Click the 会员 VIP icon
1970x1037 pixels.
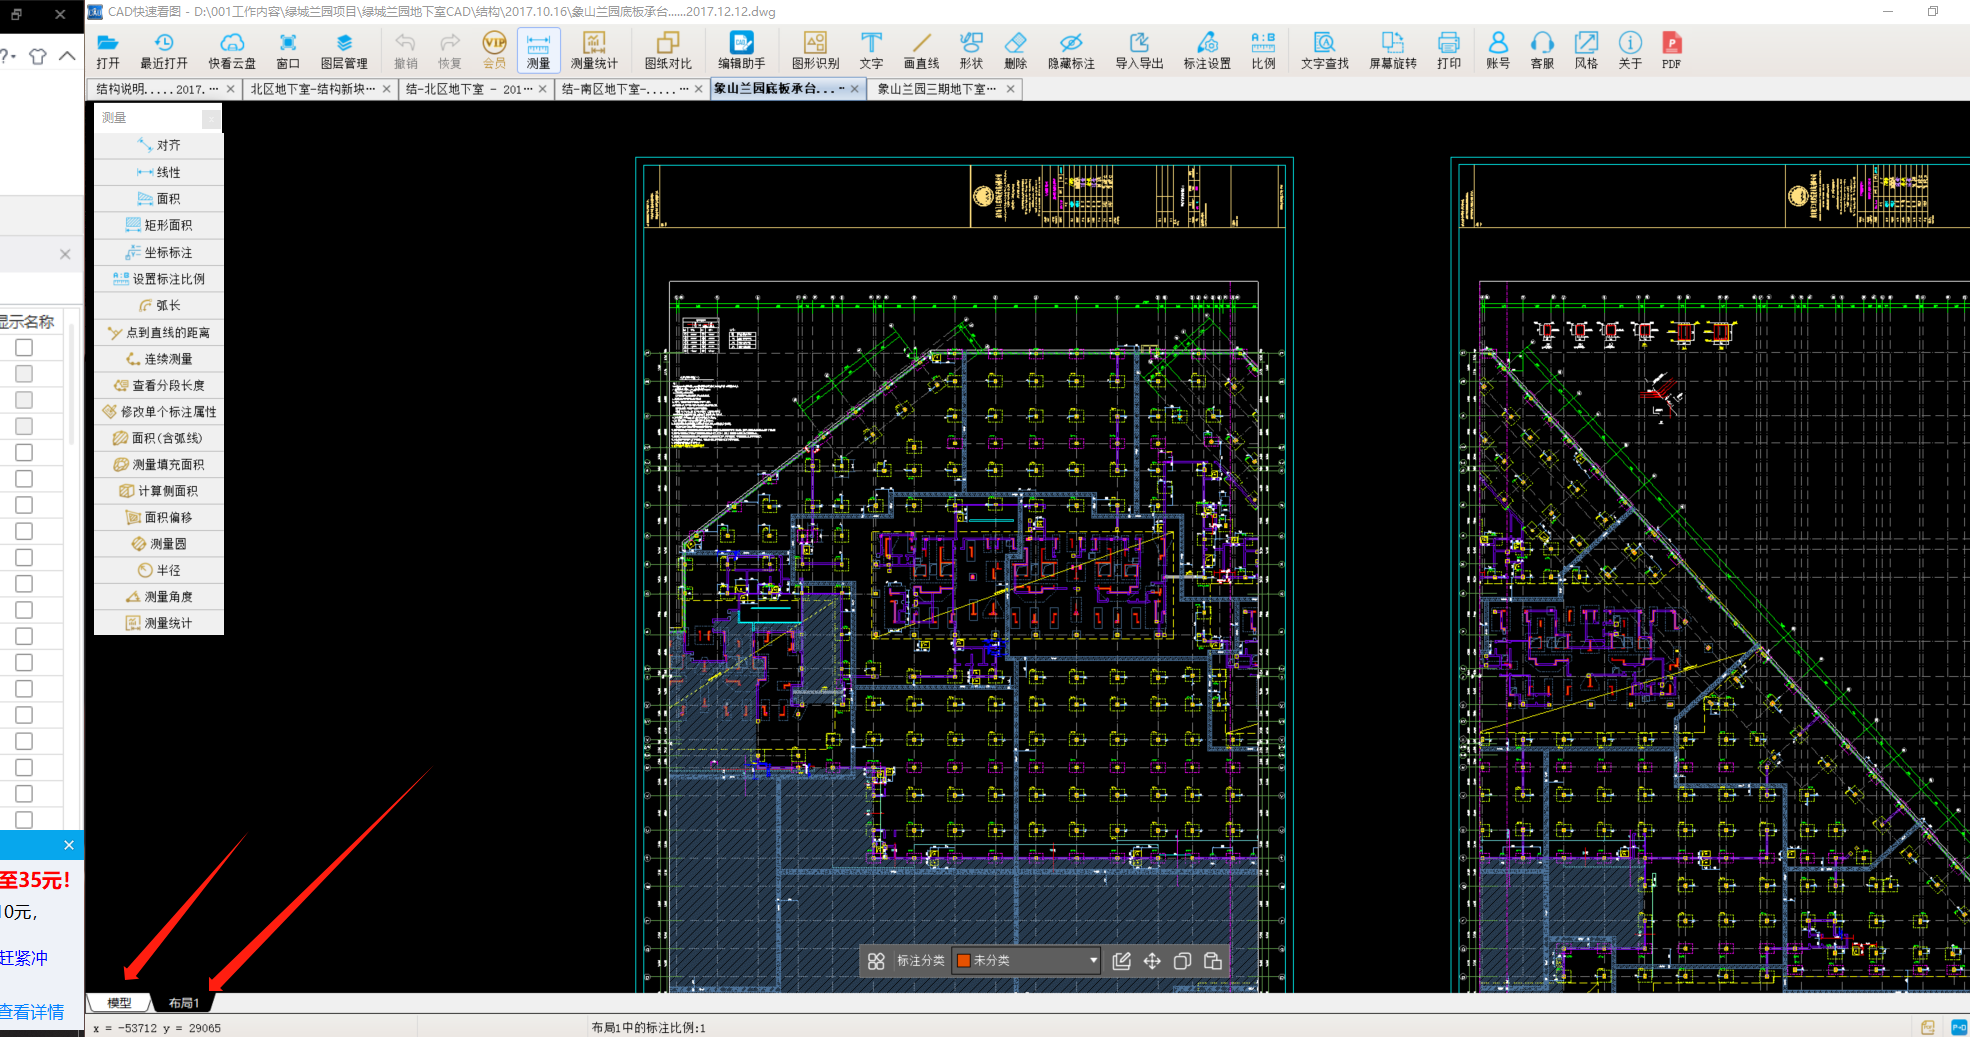point(494,50)
